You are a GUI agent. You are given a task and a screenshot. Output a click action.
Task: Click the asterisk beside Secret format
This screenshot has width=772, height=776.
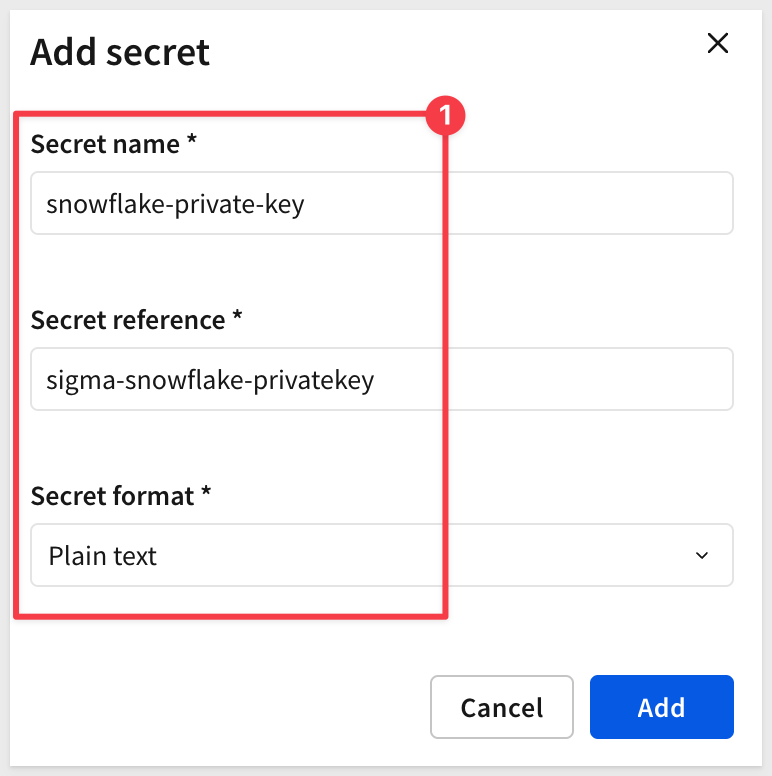tap(206, 491)
